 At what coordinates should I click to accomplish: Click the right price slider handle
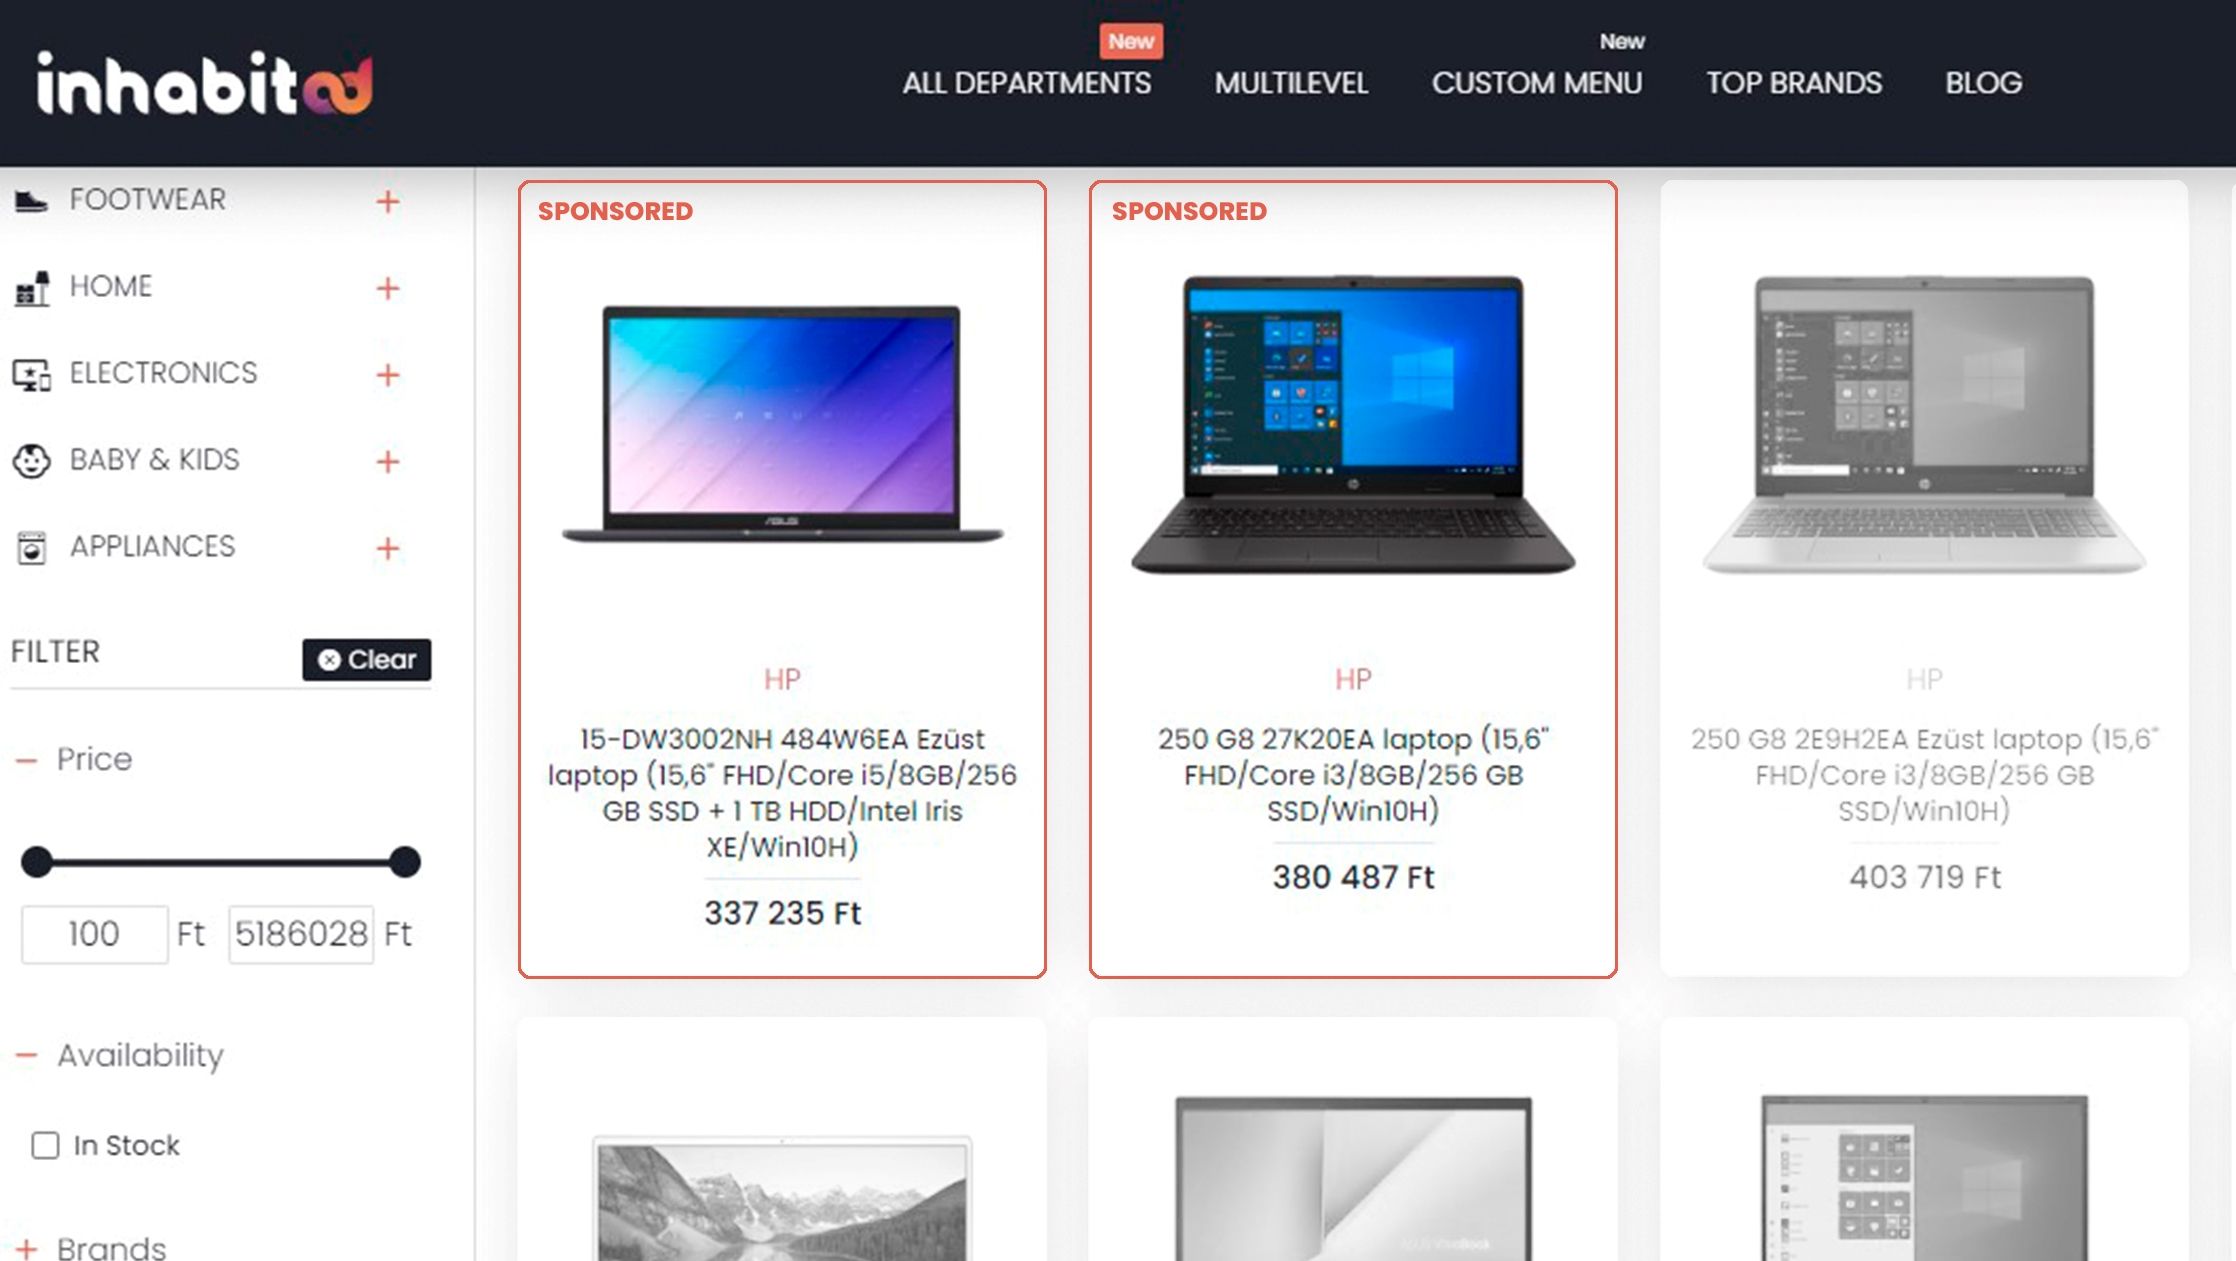(x=405, y=862)
